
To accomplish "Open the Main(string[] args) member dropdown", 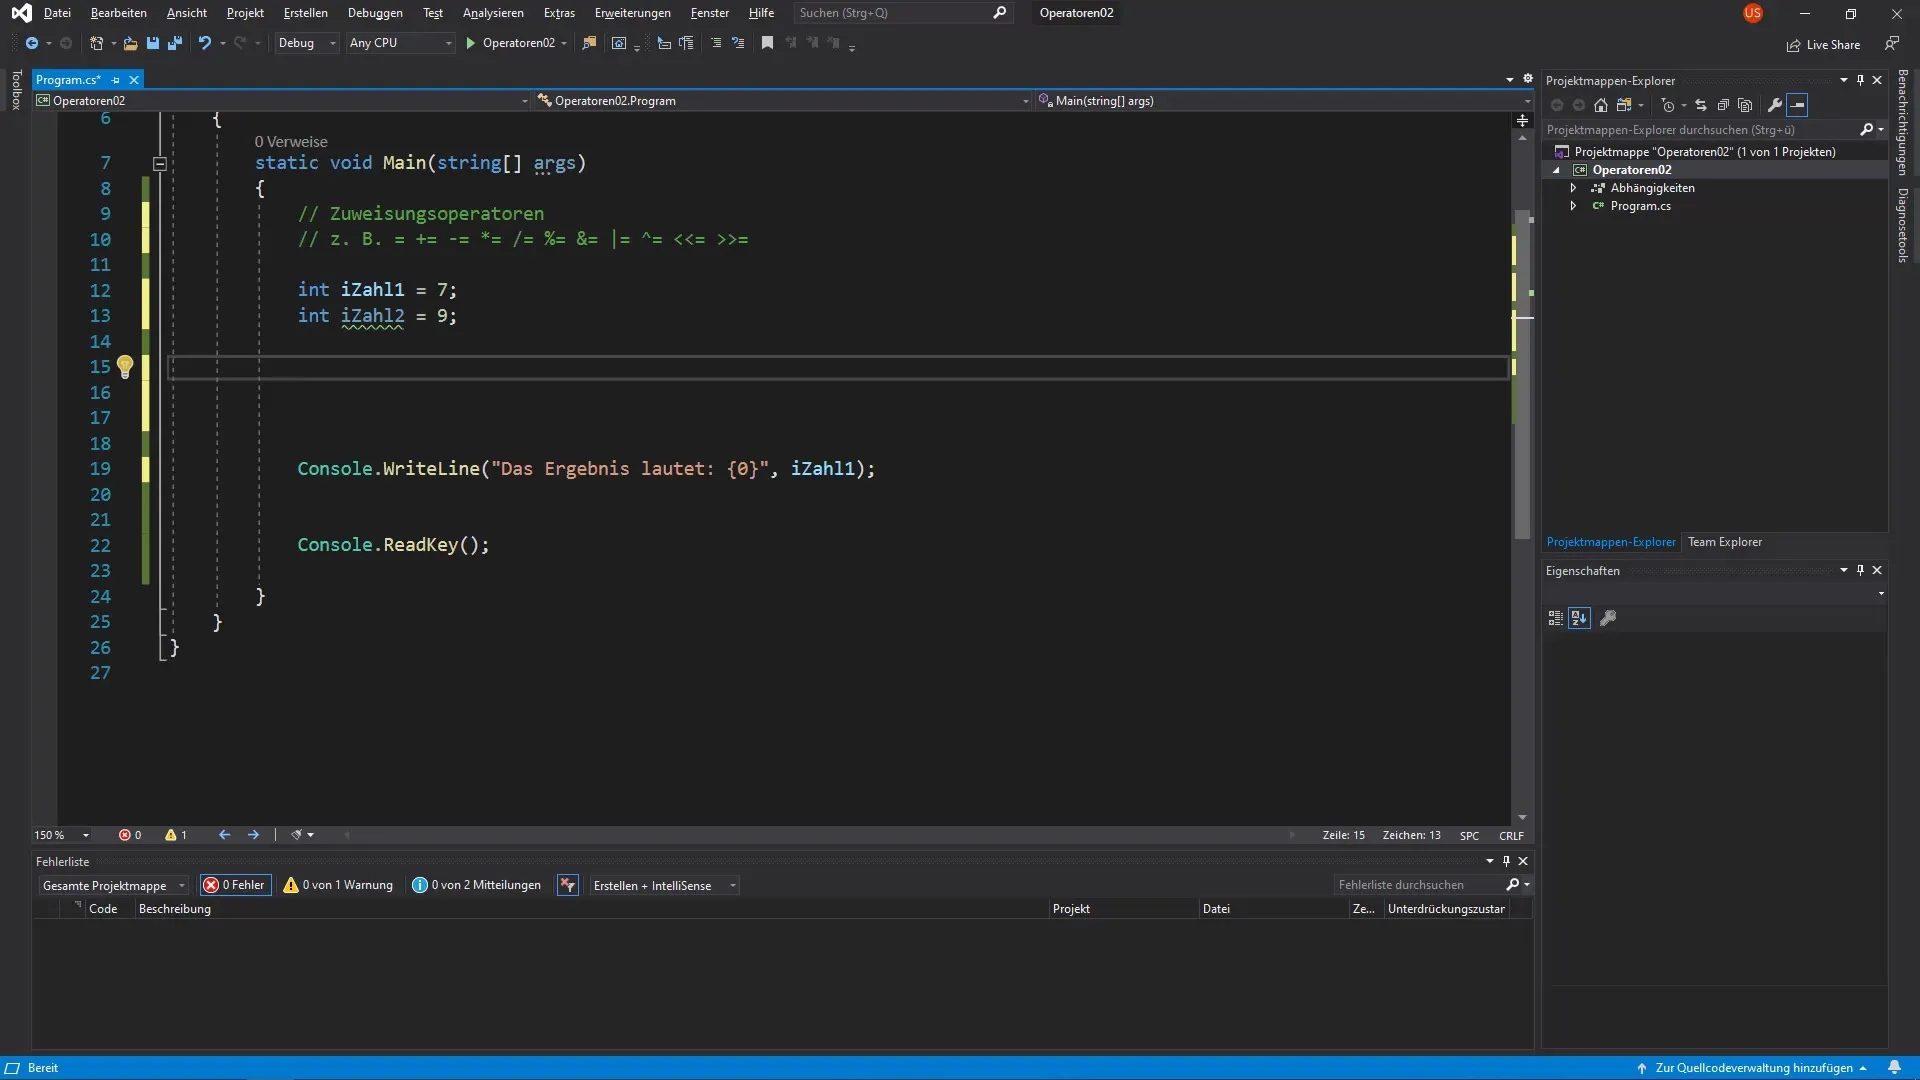I will pos(1283,101).
